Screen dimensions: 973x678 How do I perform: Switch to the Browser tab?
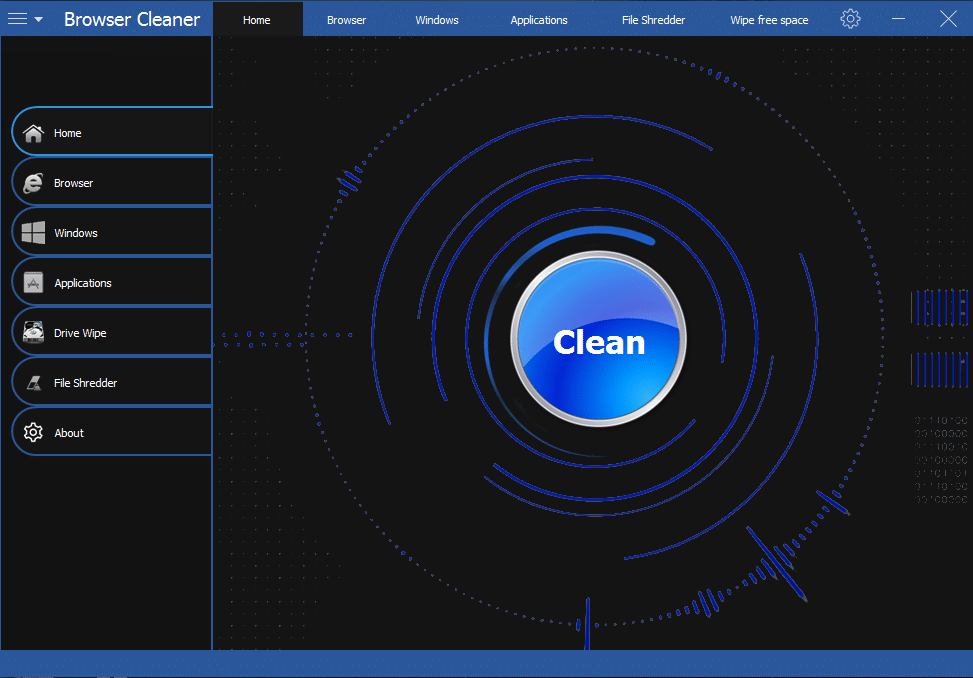click(x=346, y=20)
